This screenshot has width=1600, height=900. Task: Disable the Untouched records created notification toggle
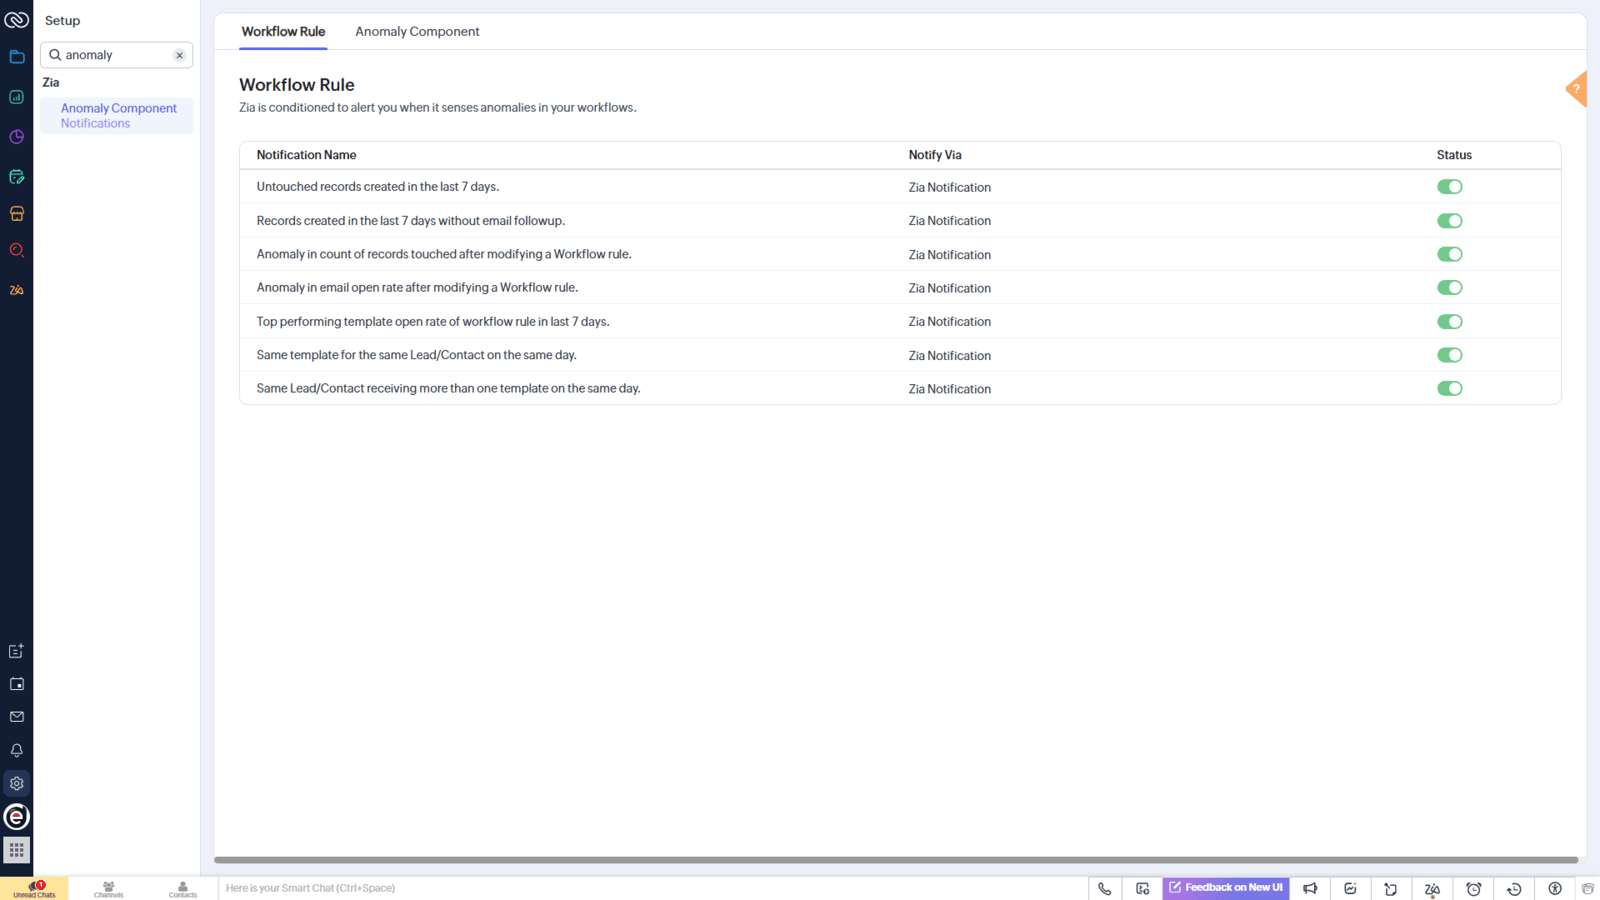point(1450,186)
